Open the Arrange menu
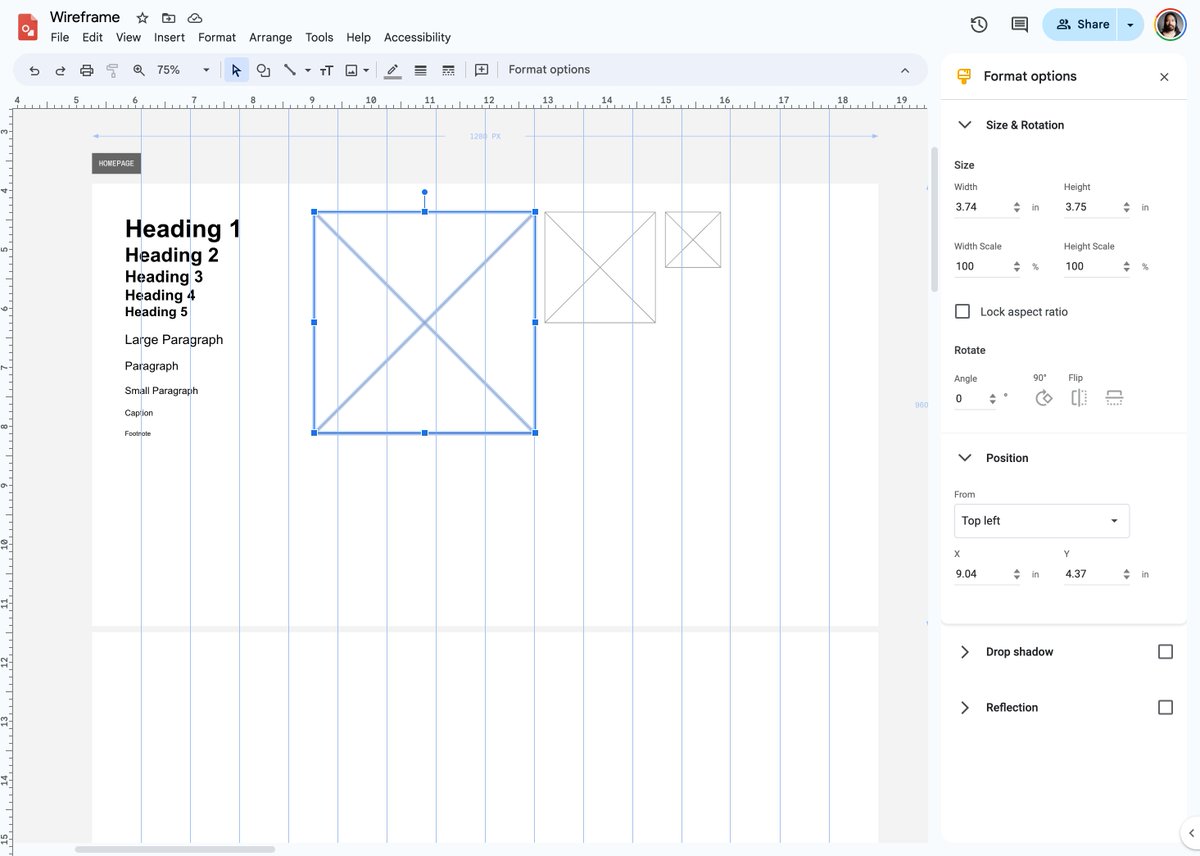This screenshot has height=856, width=1200. pos(270,37)
